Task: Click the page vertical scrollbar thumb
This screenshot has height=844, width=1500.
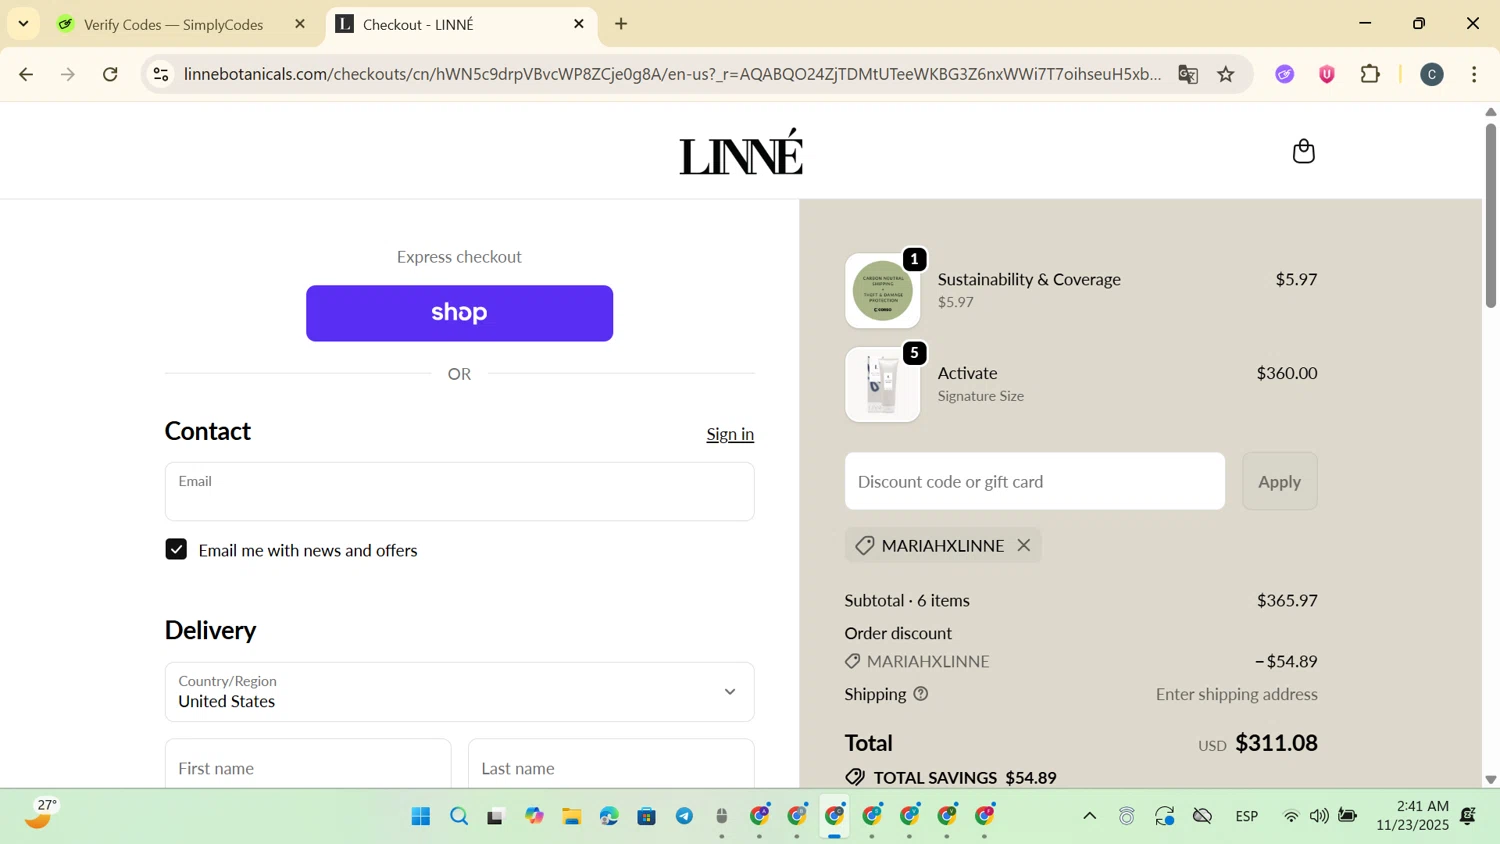Action: [1490, 215]
